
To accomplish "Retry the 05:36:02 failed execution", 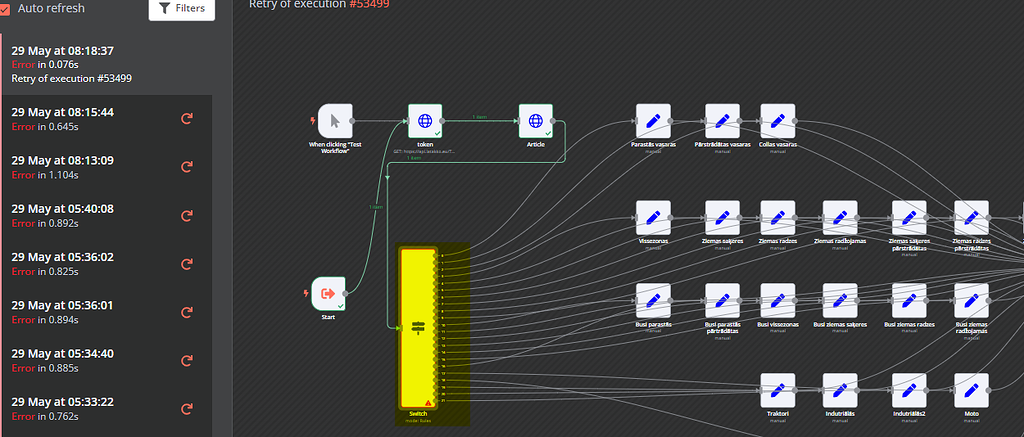I will [186, 264].
